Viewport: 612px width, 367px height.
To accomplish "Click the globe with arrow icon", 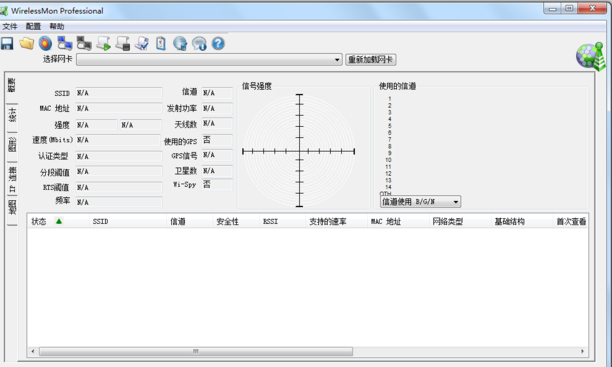I will coord(180,43).
